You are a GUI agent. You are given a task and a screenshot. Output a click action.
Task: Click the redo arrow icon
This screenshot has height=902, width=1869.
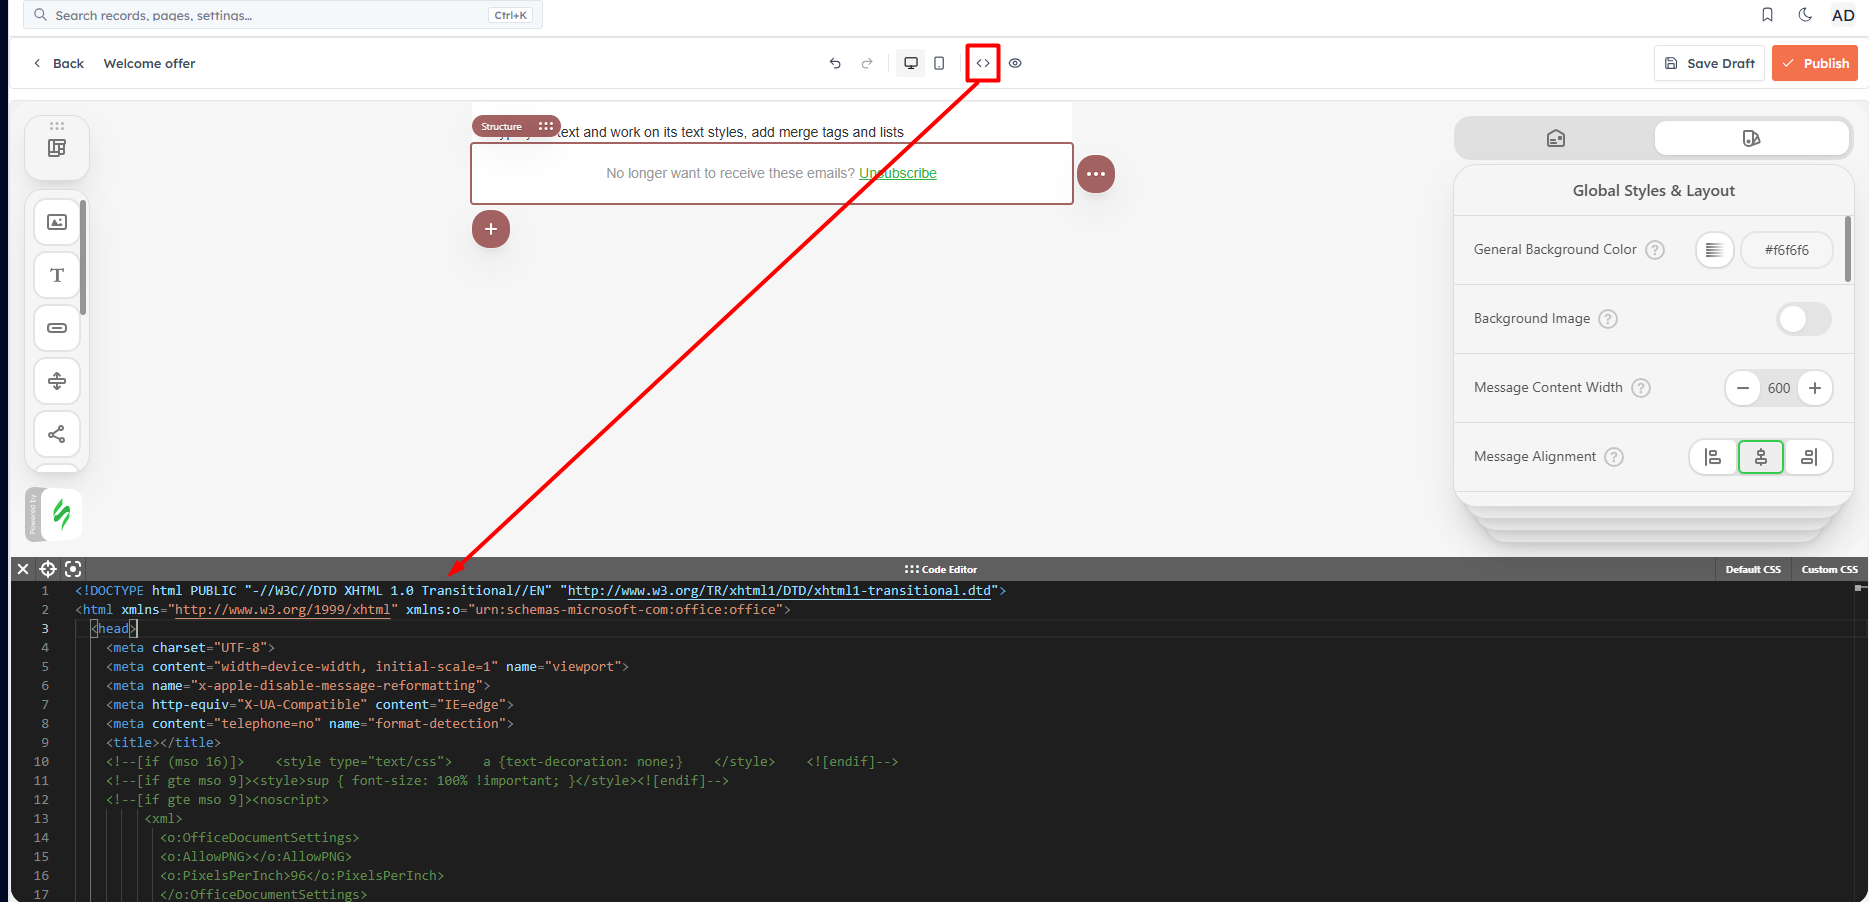[867, 63]
